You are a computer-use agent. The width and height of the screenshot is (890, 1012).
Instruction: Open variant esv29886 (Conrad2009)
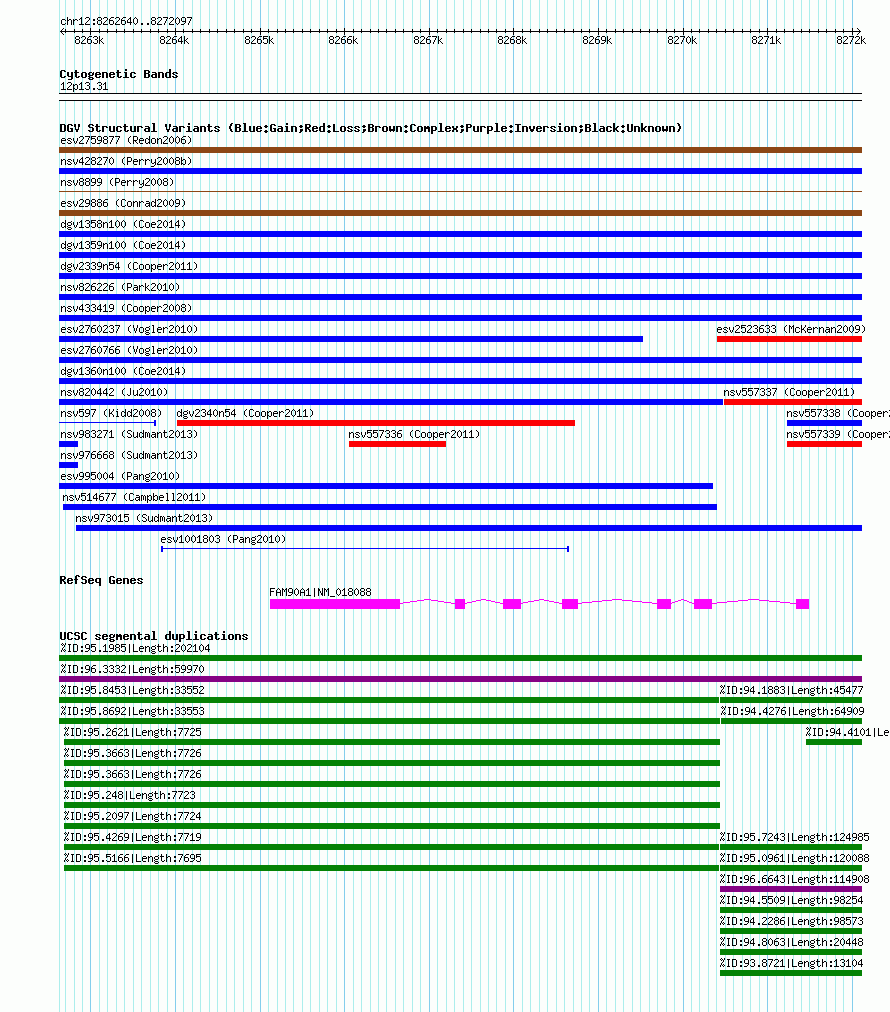[123, 203]
